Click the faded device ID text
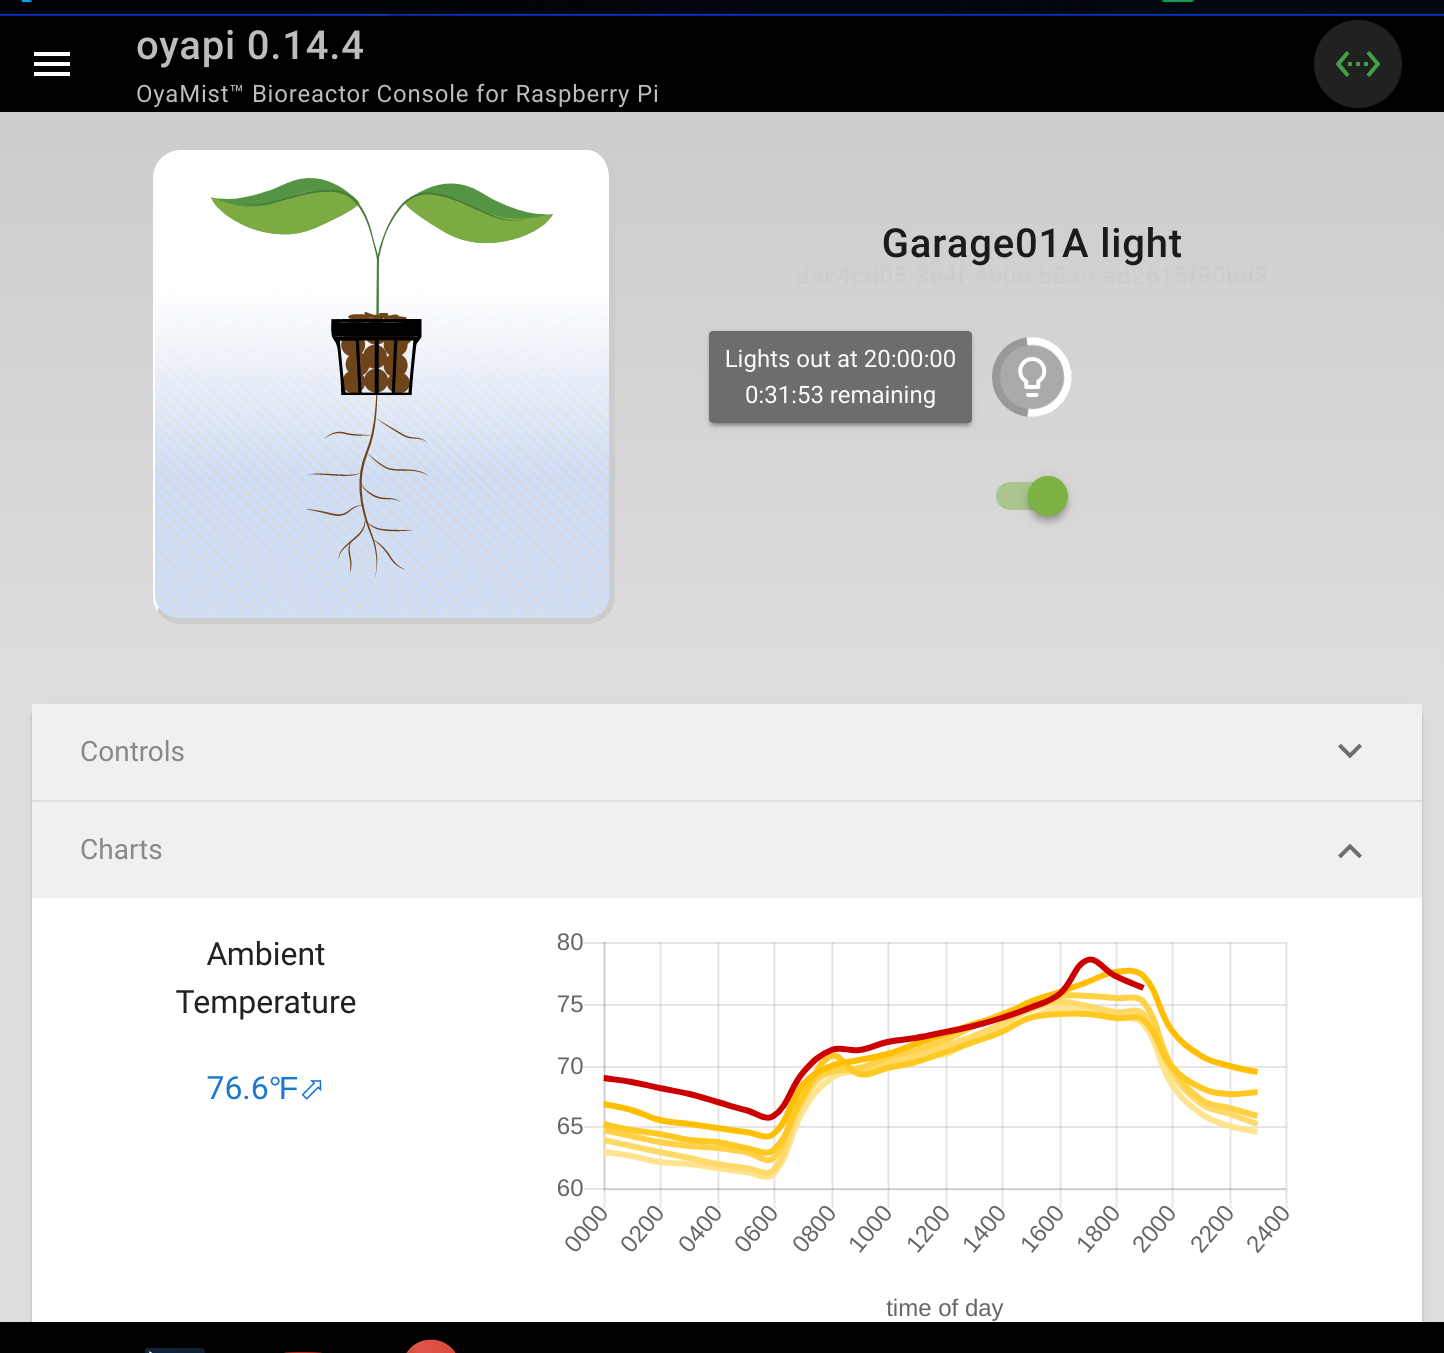Viewport: 1444px width, 1353px height. (1031, 277)
